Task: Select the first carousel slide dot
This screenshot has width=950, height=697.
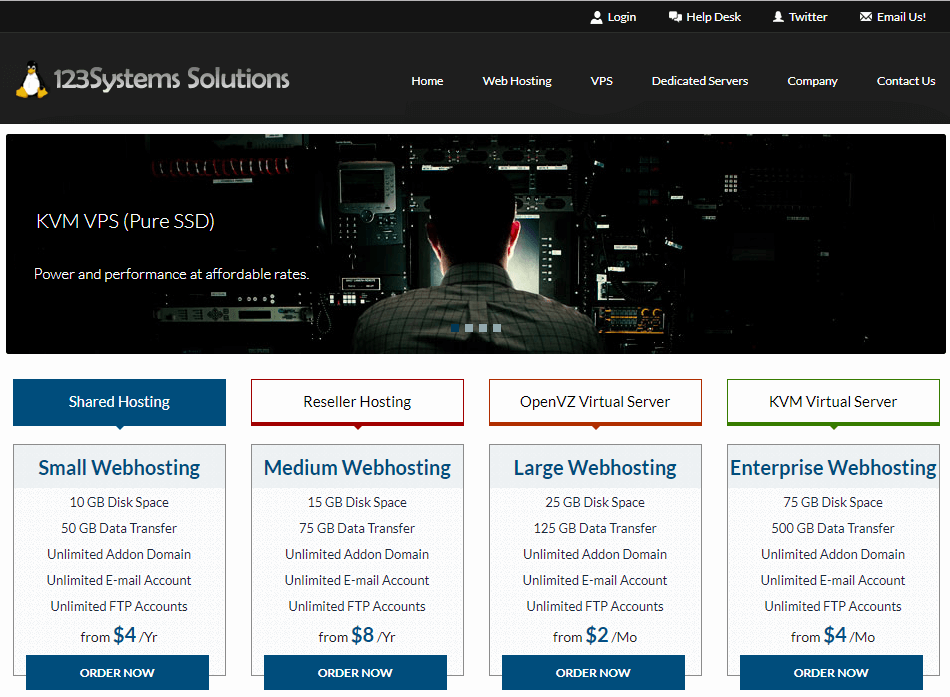Action: coord(455,327)
